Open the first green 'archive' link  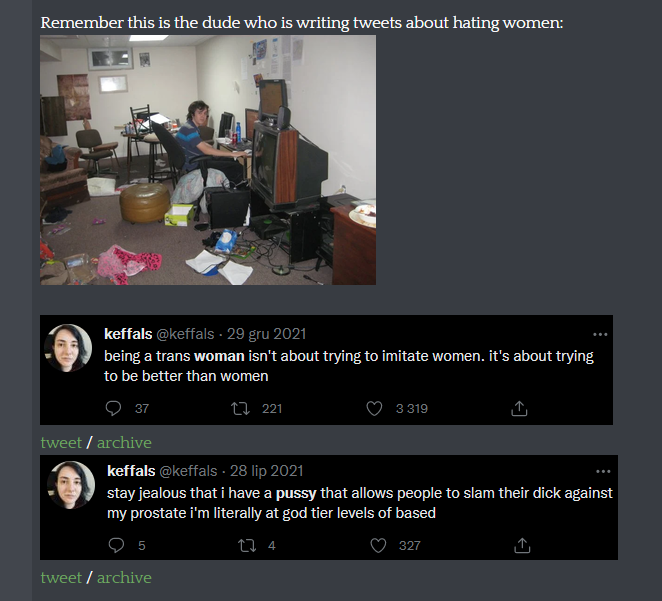[124, 442]
